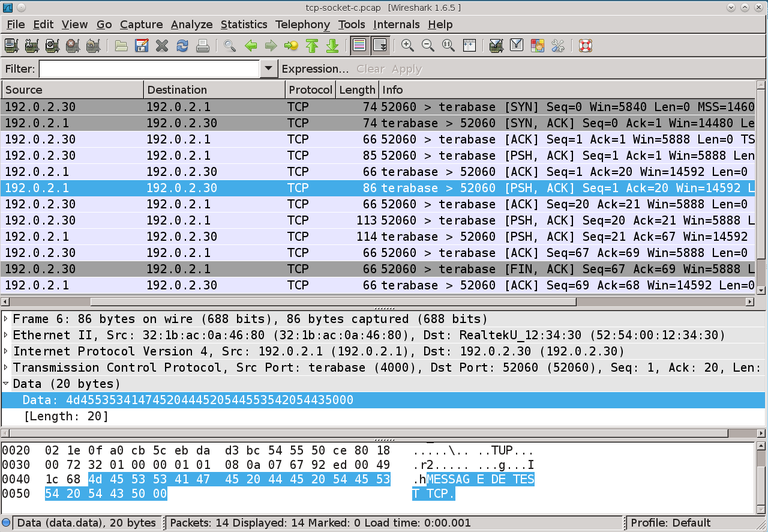
Task: Open the Help menu
Action: click(440, 24)
